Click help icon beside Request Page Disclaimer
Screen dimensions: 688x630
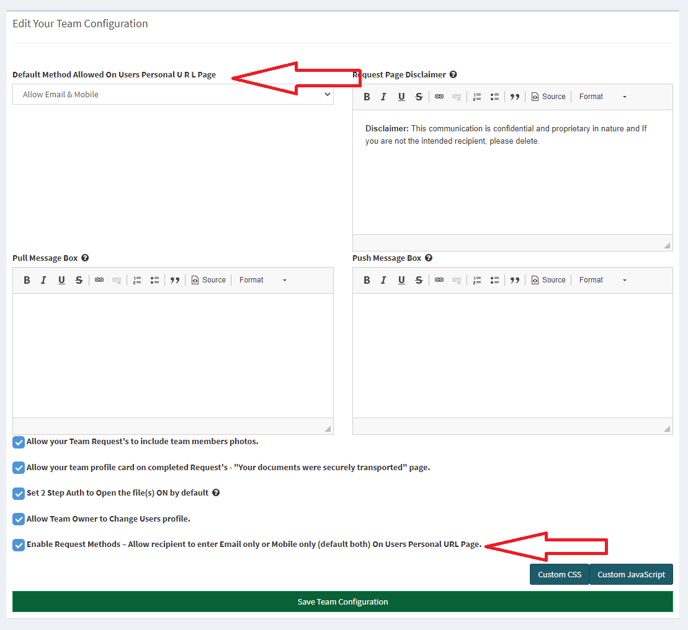(453, 75)
